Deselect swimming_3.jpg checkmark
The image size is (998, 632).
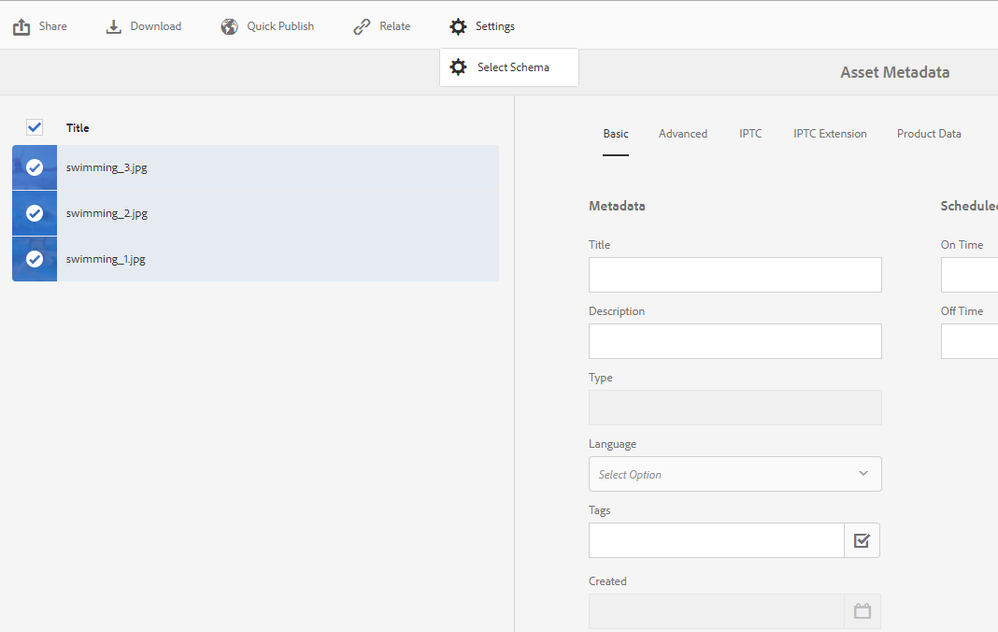pos(34,167)
